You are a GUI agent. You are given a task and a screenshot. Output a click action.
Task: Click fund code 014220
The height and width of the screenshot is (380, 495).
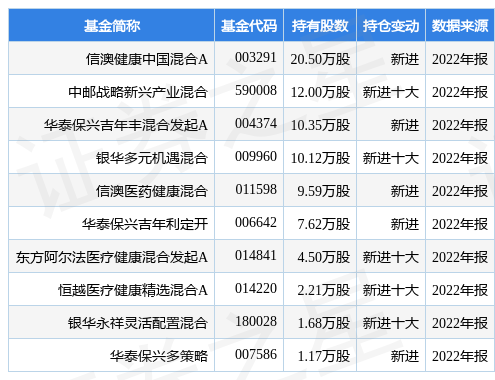(256, 288)
